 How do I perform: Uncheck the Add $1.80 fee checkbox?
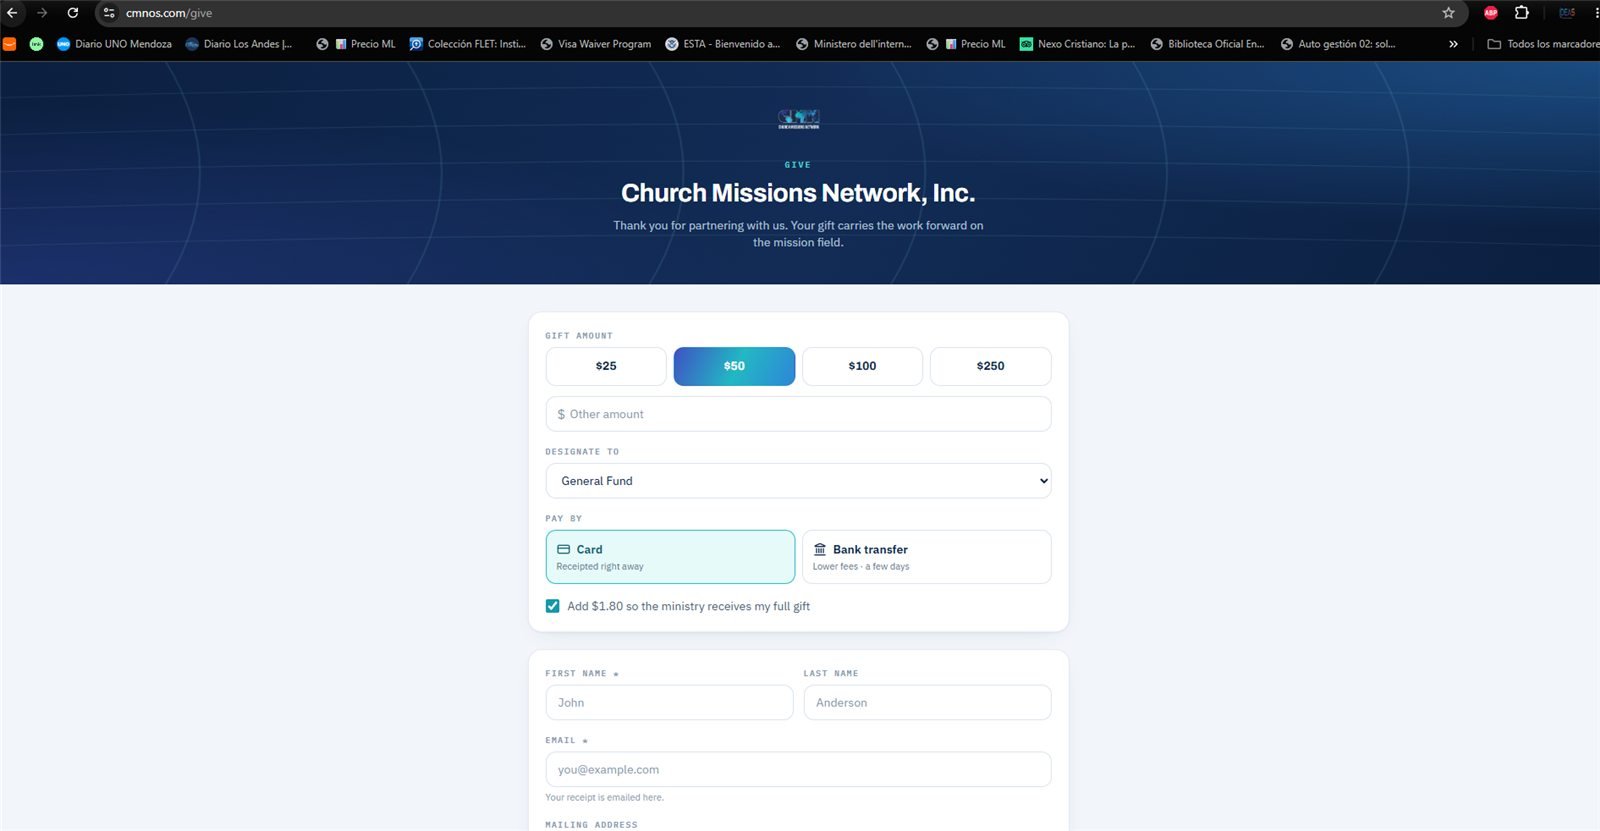(x=553, y=606)
